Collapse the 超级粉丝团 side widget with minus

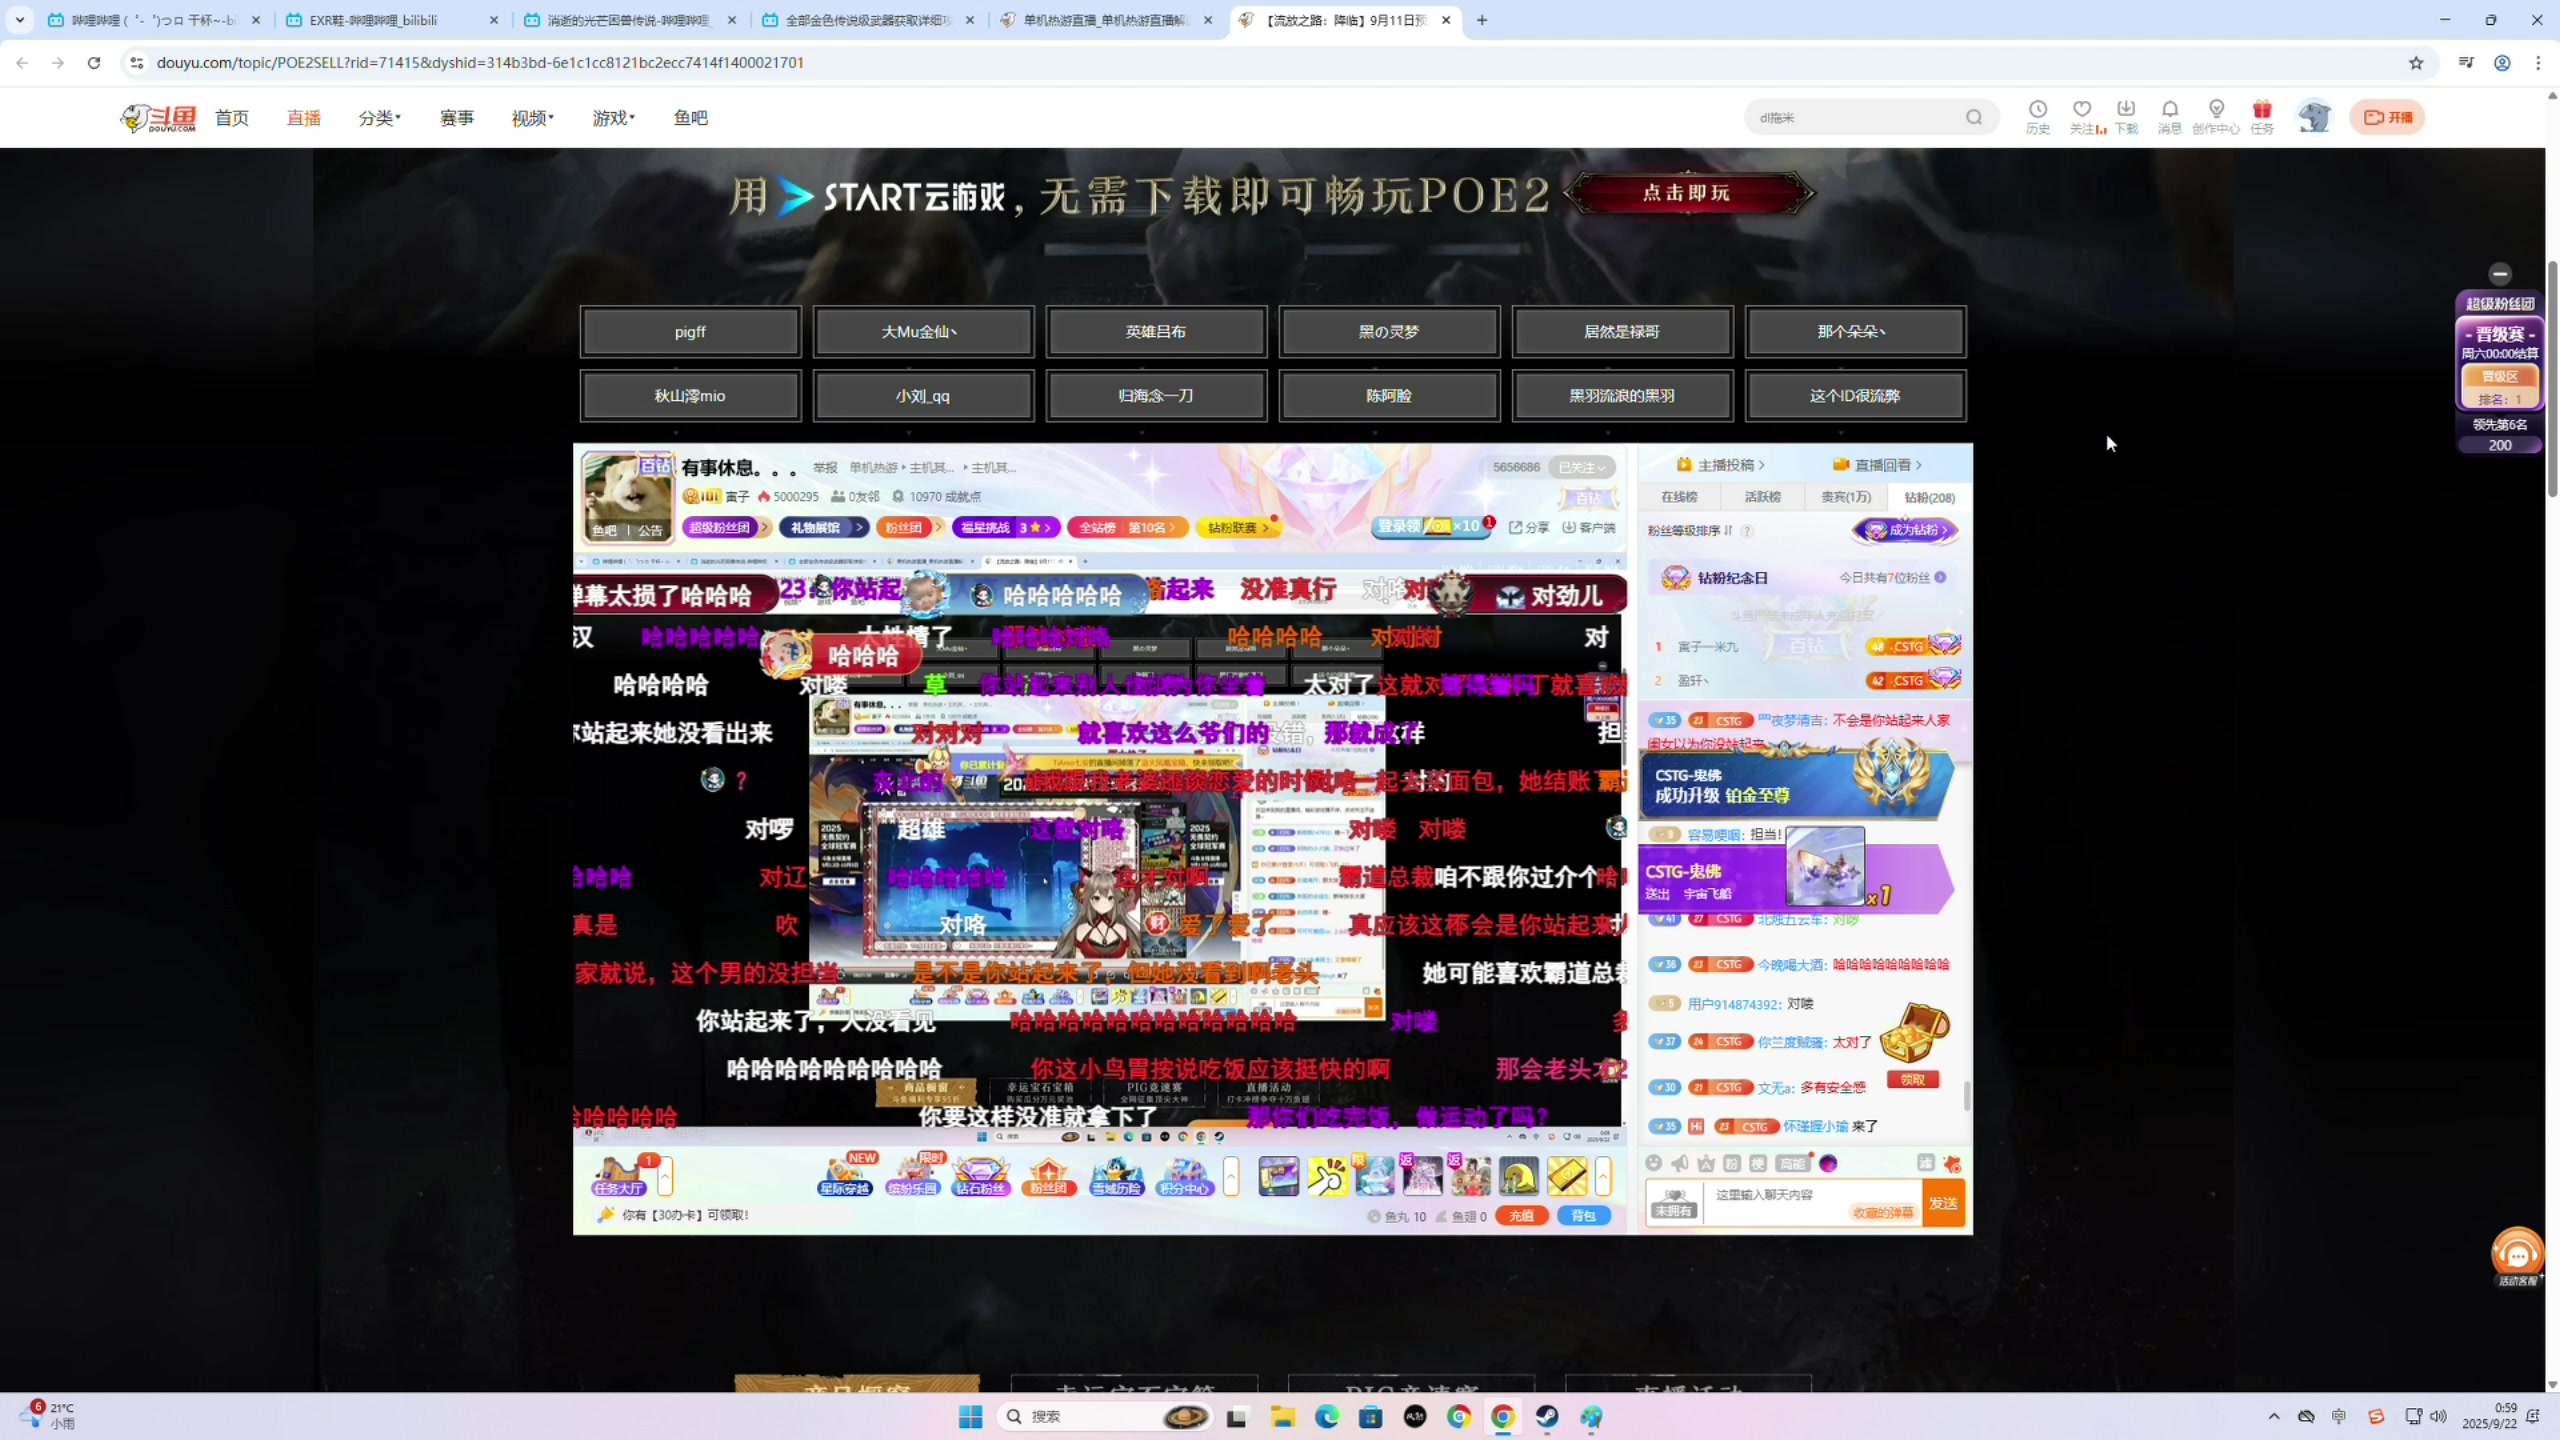pyautogui.click(x=2500, y=274)
